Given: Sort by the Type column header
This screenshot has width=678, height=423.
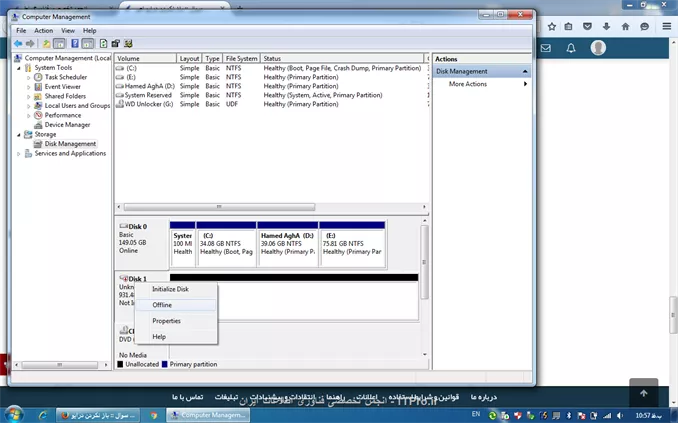Looking at the screenshot, I should point(212,58).
